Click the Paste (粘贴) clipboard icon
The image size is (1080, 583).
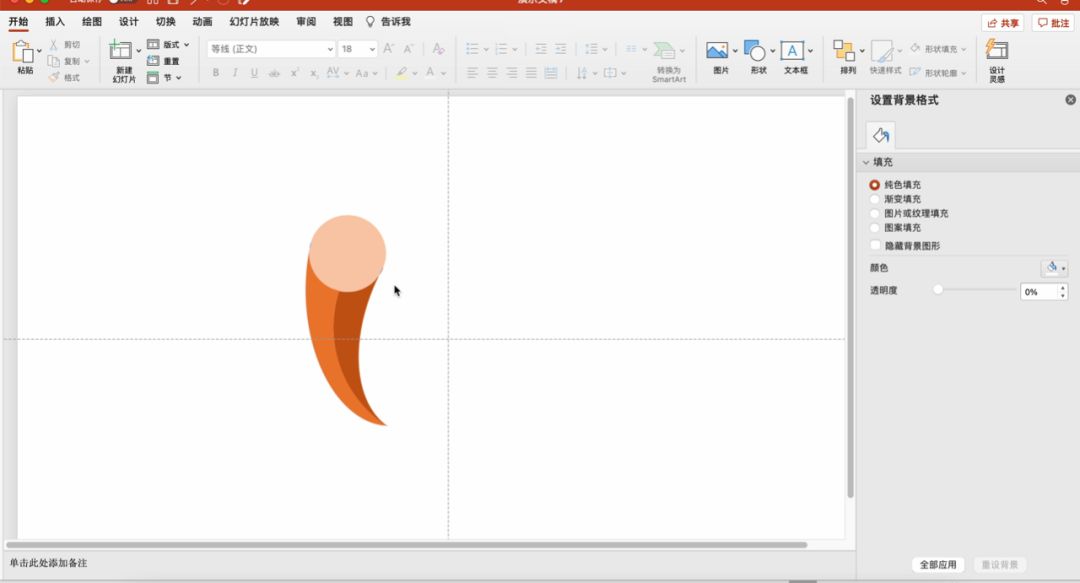(23, 52)
